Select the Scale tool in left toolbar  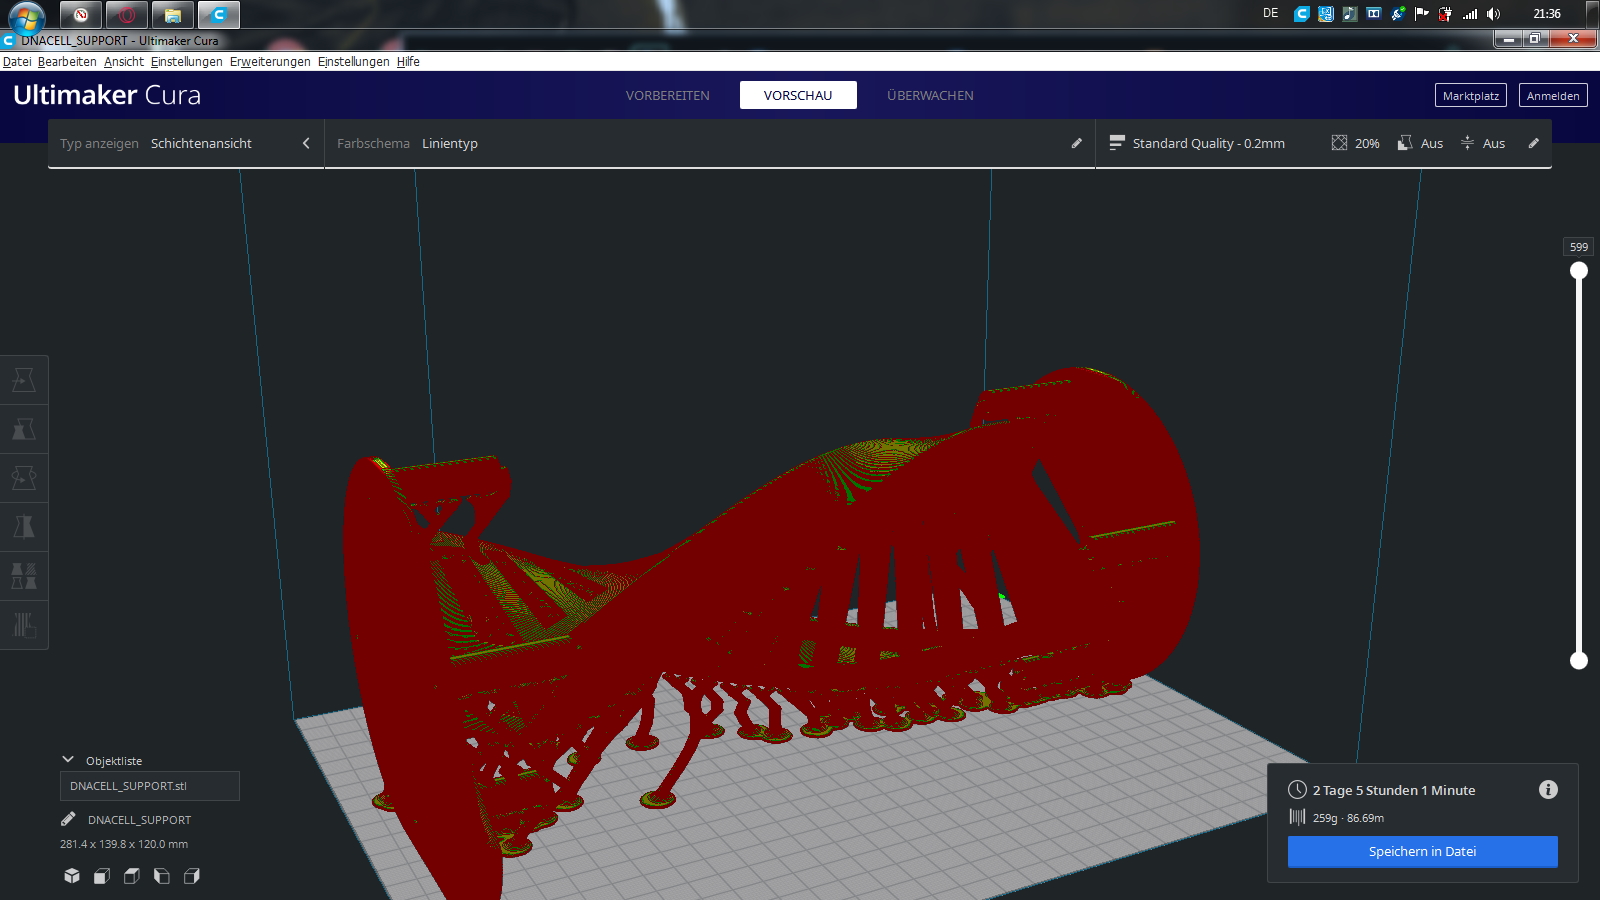(x=24, y=429)
